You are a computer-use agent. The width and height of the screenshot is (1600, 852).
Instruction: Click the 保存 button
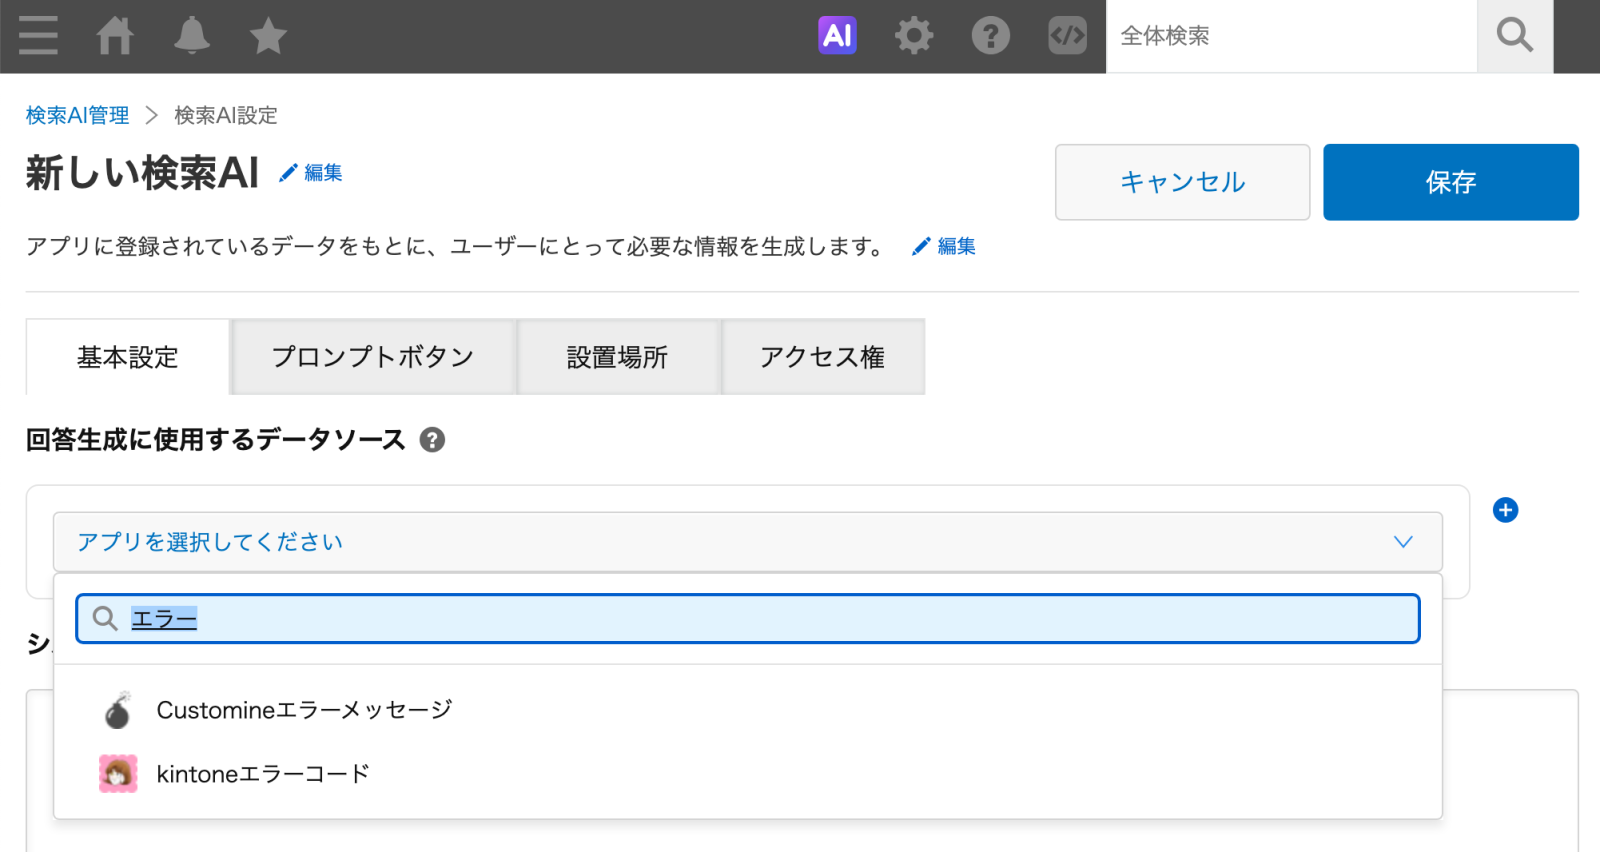(x=1451, y=182)
